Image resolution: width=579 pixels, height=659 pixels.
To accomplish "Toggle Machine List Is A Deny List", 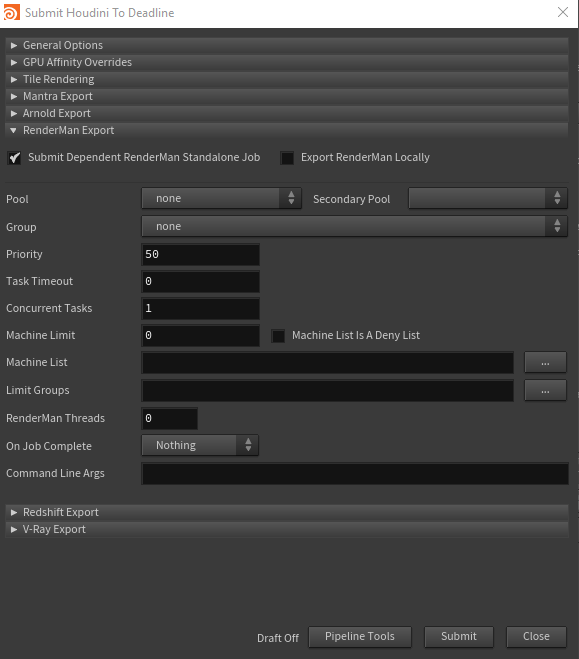I will (278, 336).
